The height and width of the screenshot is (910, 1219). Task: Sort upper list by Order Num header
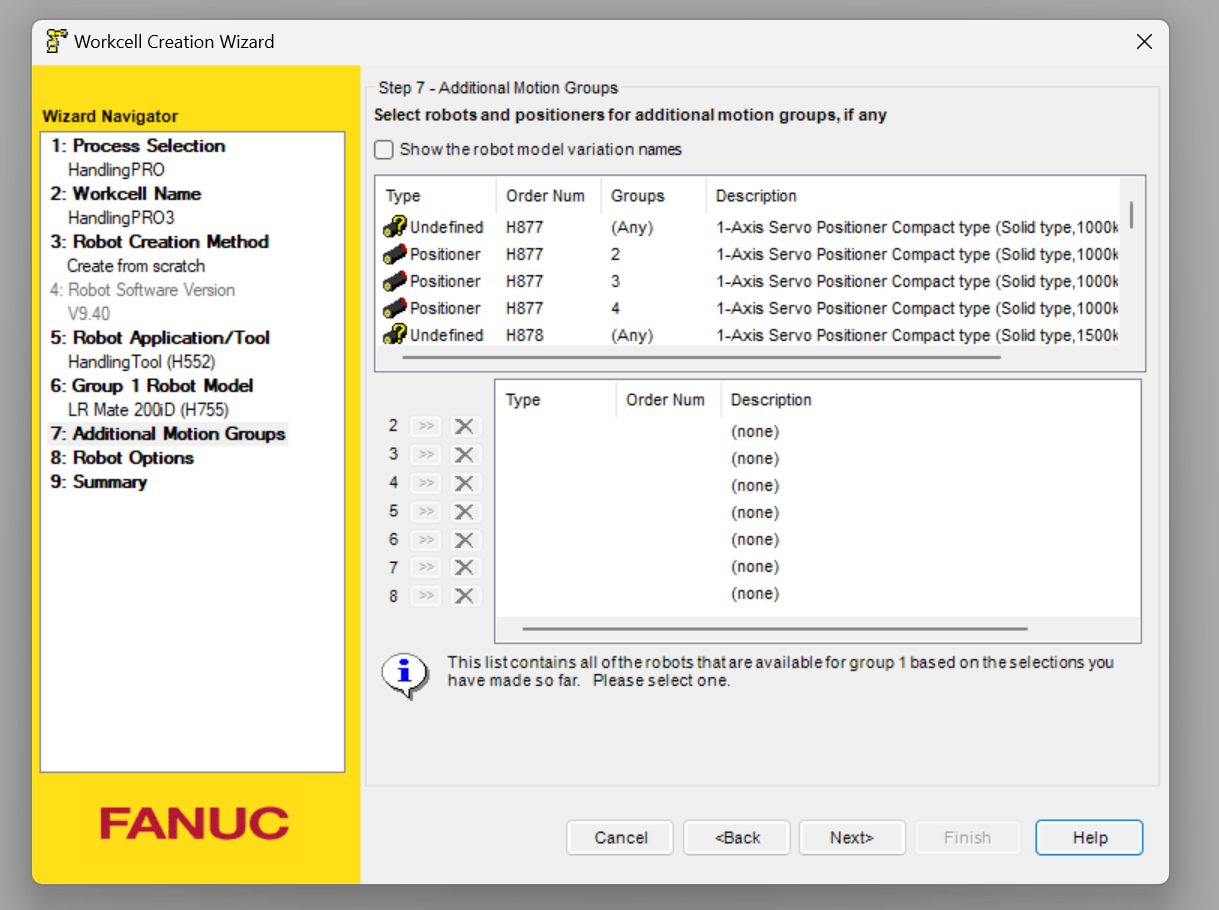(548, 196)
